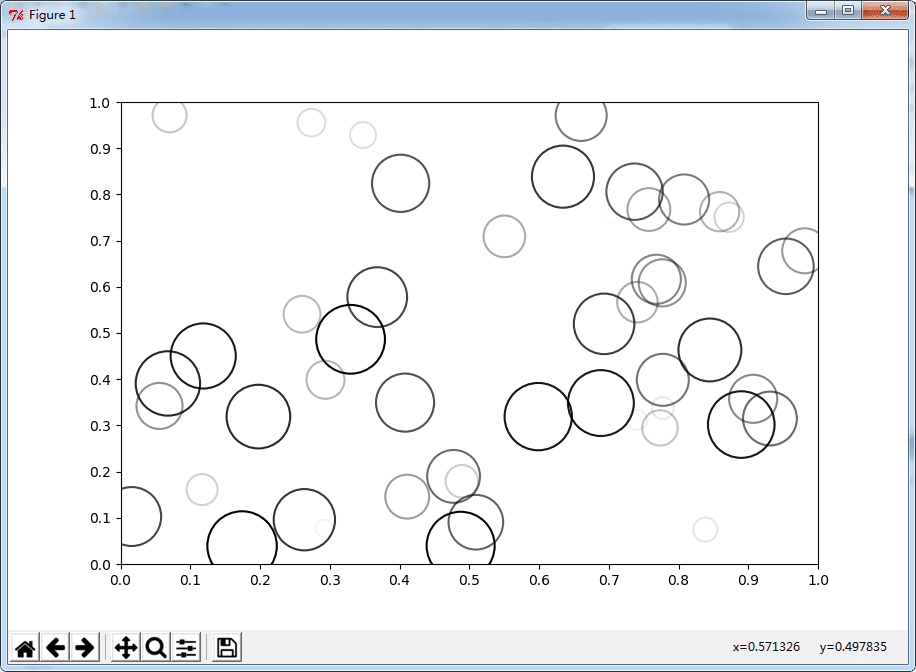Image resolution: width=916 pixels, height=672 pixels.
Task: Click the y-axis tick label 0.7
Action: 100,241
